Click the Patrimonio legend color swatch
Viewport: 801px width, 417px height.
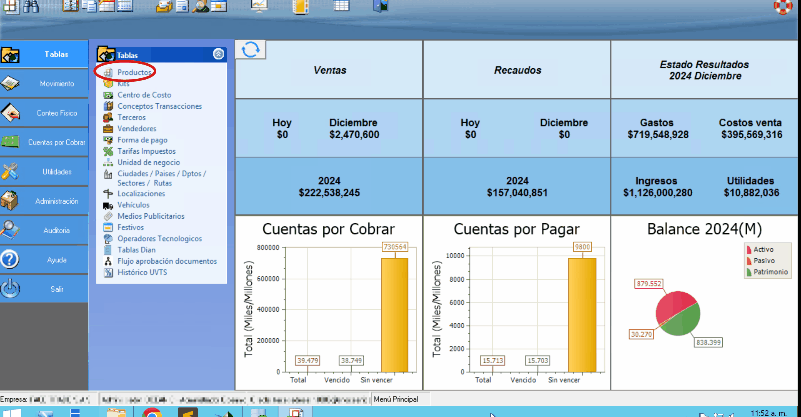tap(749, 271)
